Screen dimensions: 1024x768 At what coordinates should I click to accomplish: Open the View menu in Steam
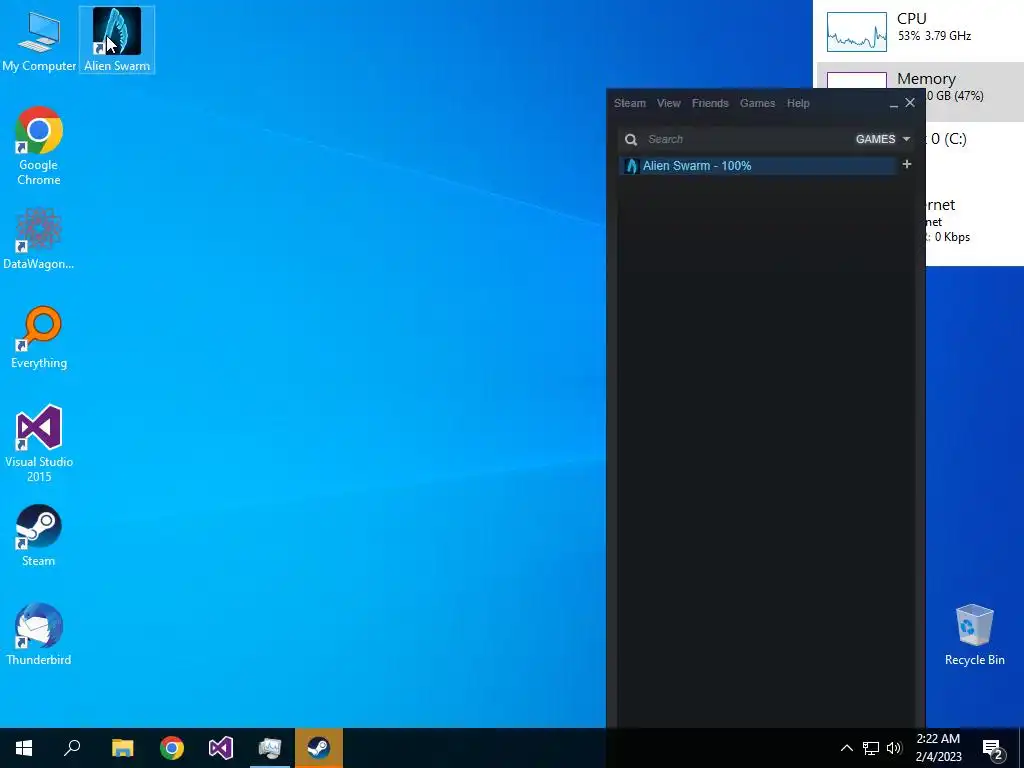669,103
